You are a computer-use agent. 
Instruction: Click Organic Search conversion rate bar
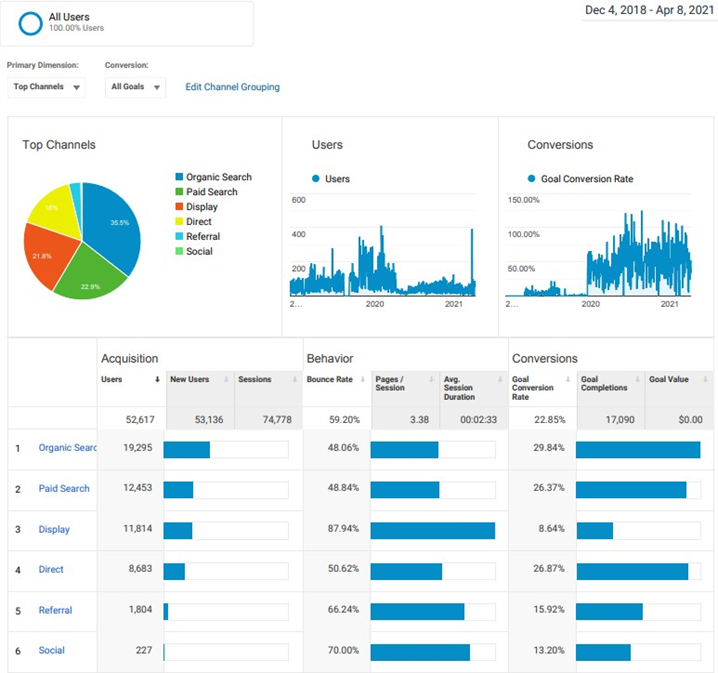tap(638, 450)
